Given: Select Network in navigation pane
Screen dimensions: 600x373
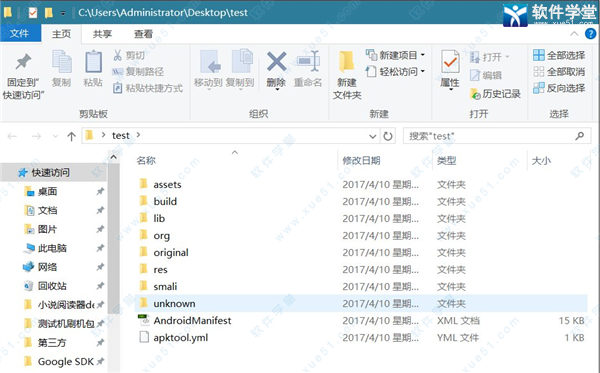Looking at the screenshot, I should tap(47, 267).
